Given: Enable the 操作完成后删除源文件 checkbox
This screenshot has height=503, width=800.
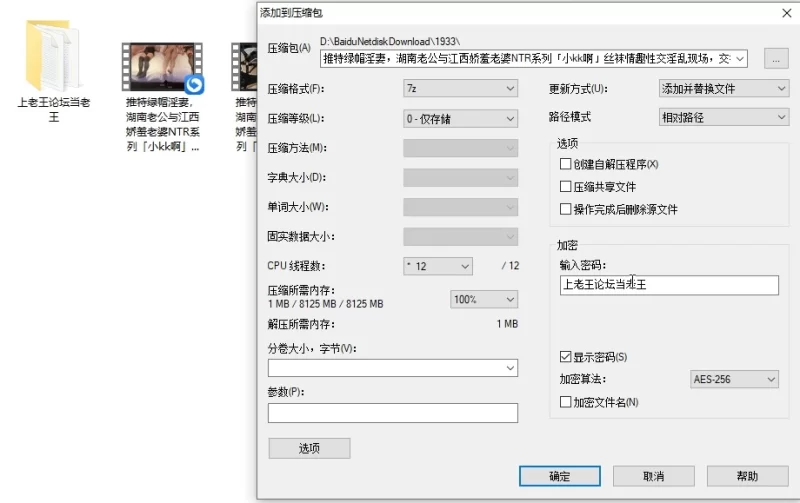Looking at the screenshot, I should (x=565, y=209).
